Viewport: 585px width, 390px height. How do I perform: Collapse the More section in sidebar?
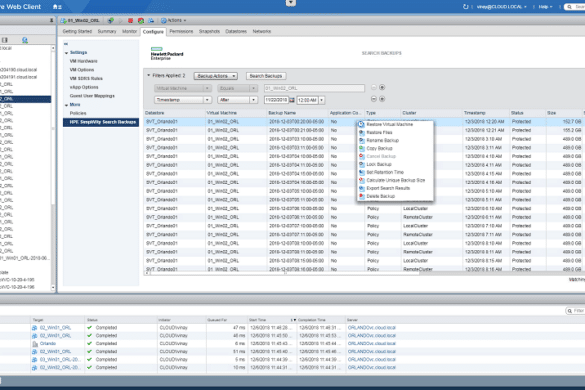66,105
